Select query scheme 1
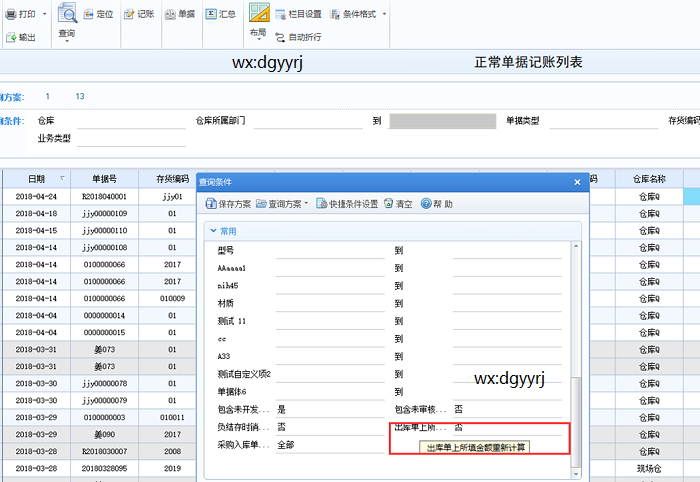This screenshot has width=700, height=482. click(x=48, y=96)
